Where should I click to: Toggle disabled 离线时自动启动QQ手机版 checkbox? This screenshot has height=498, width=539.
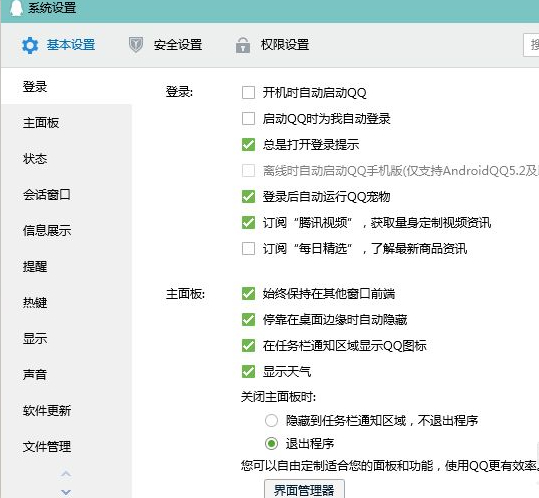(248, 170)
